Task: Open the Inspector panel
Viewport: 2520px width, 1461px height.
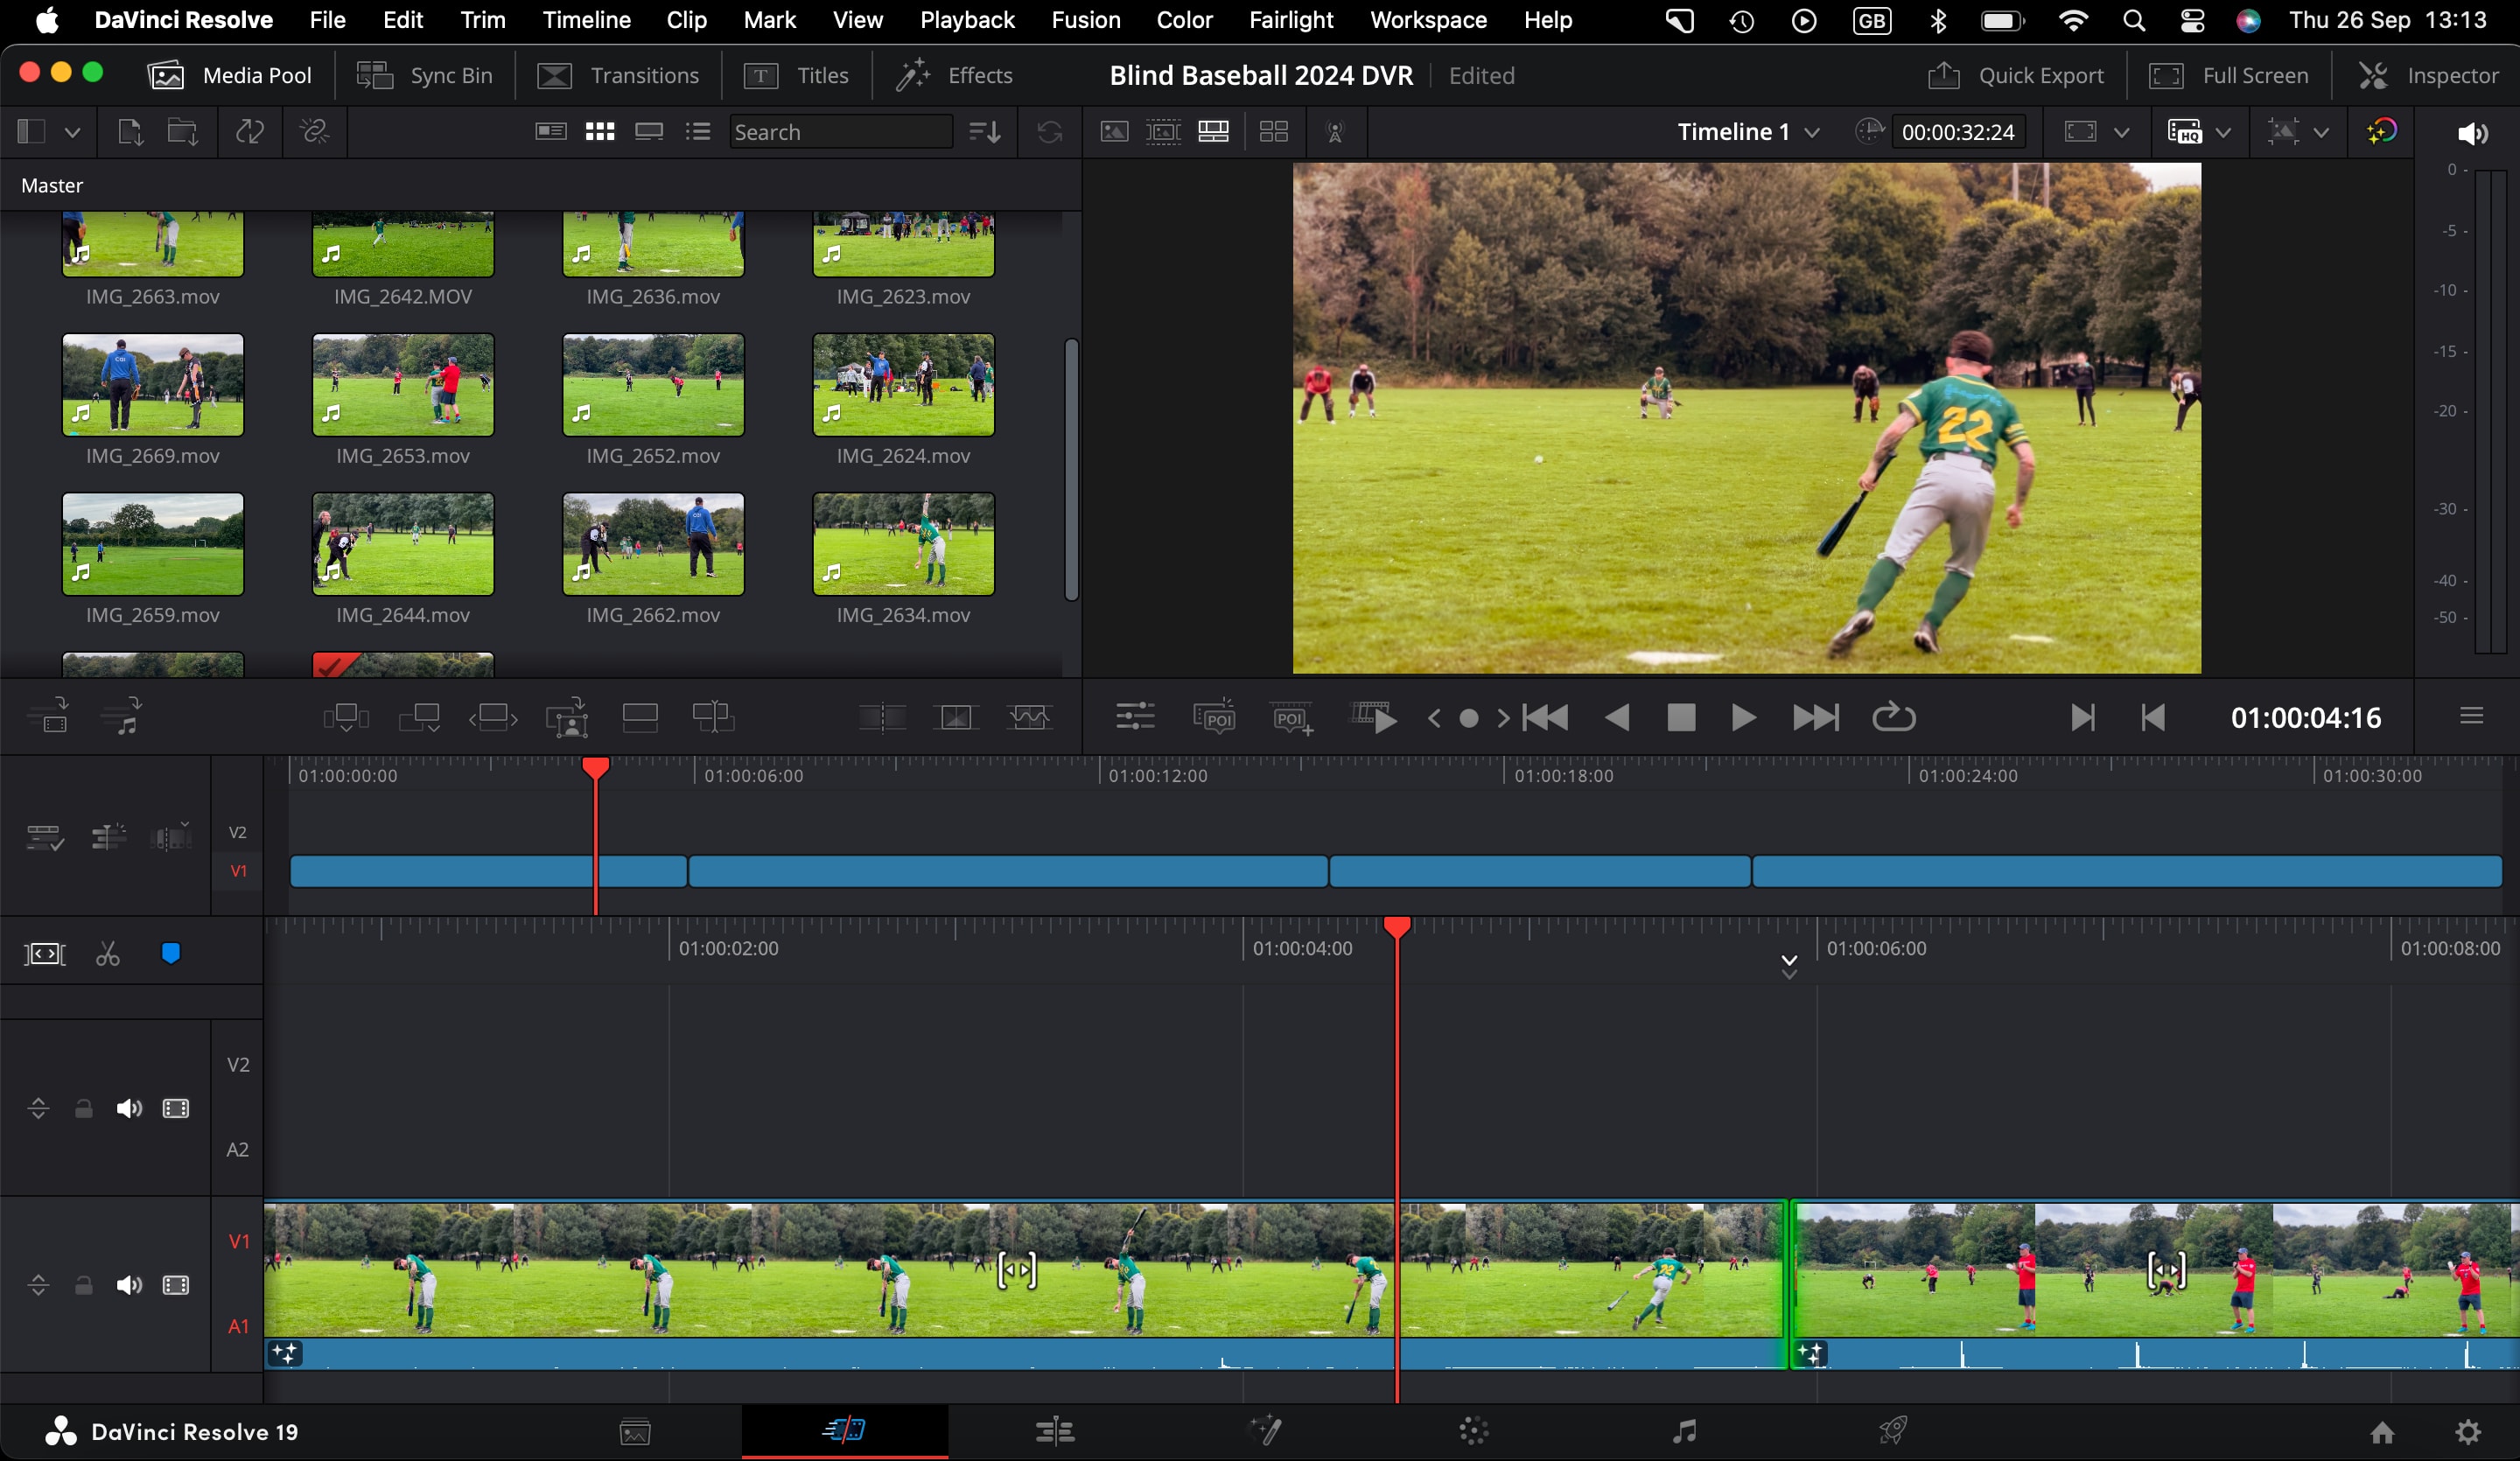Action: pyautogui.click(x=2428, y=75)
